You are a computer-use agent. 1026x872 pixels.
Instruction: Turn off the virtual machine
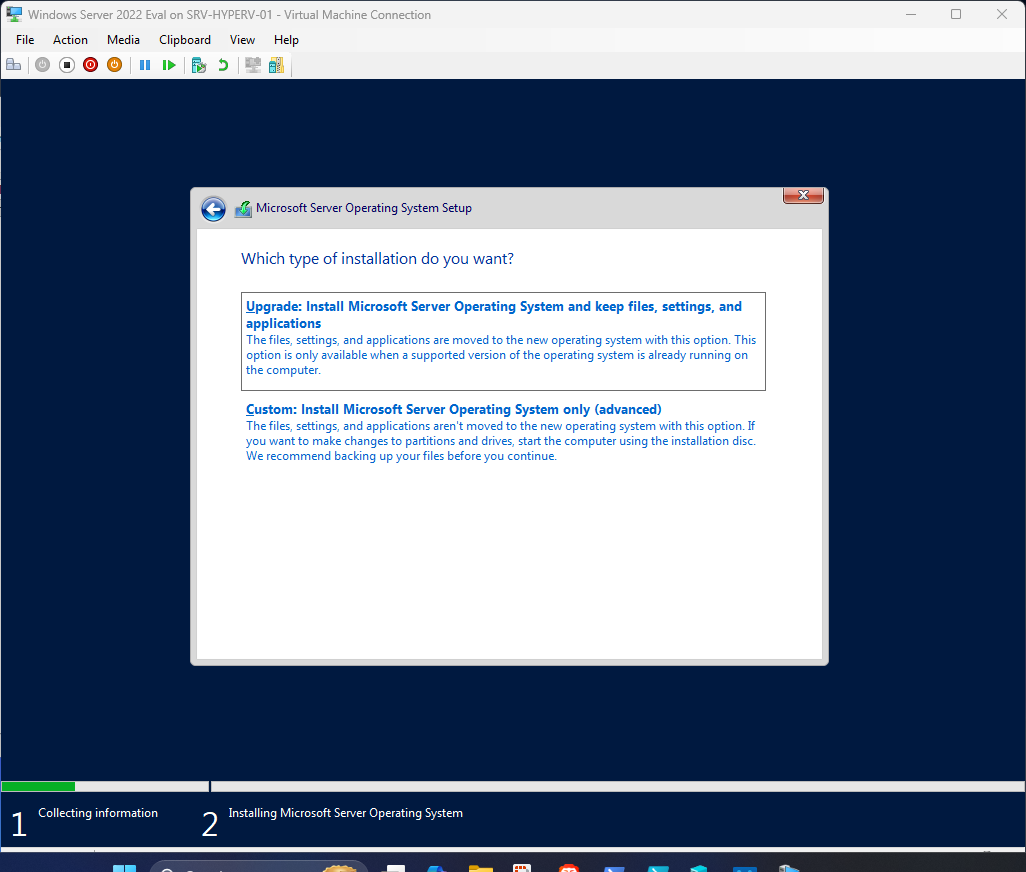(x=66, y=64)
